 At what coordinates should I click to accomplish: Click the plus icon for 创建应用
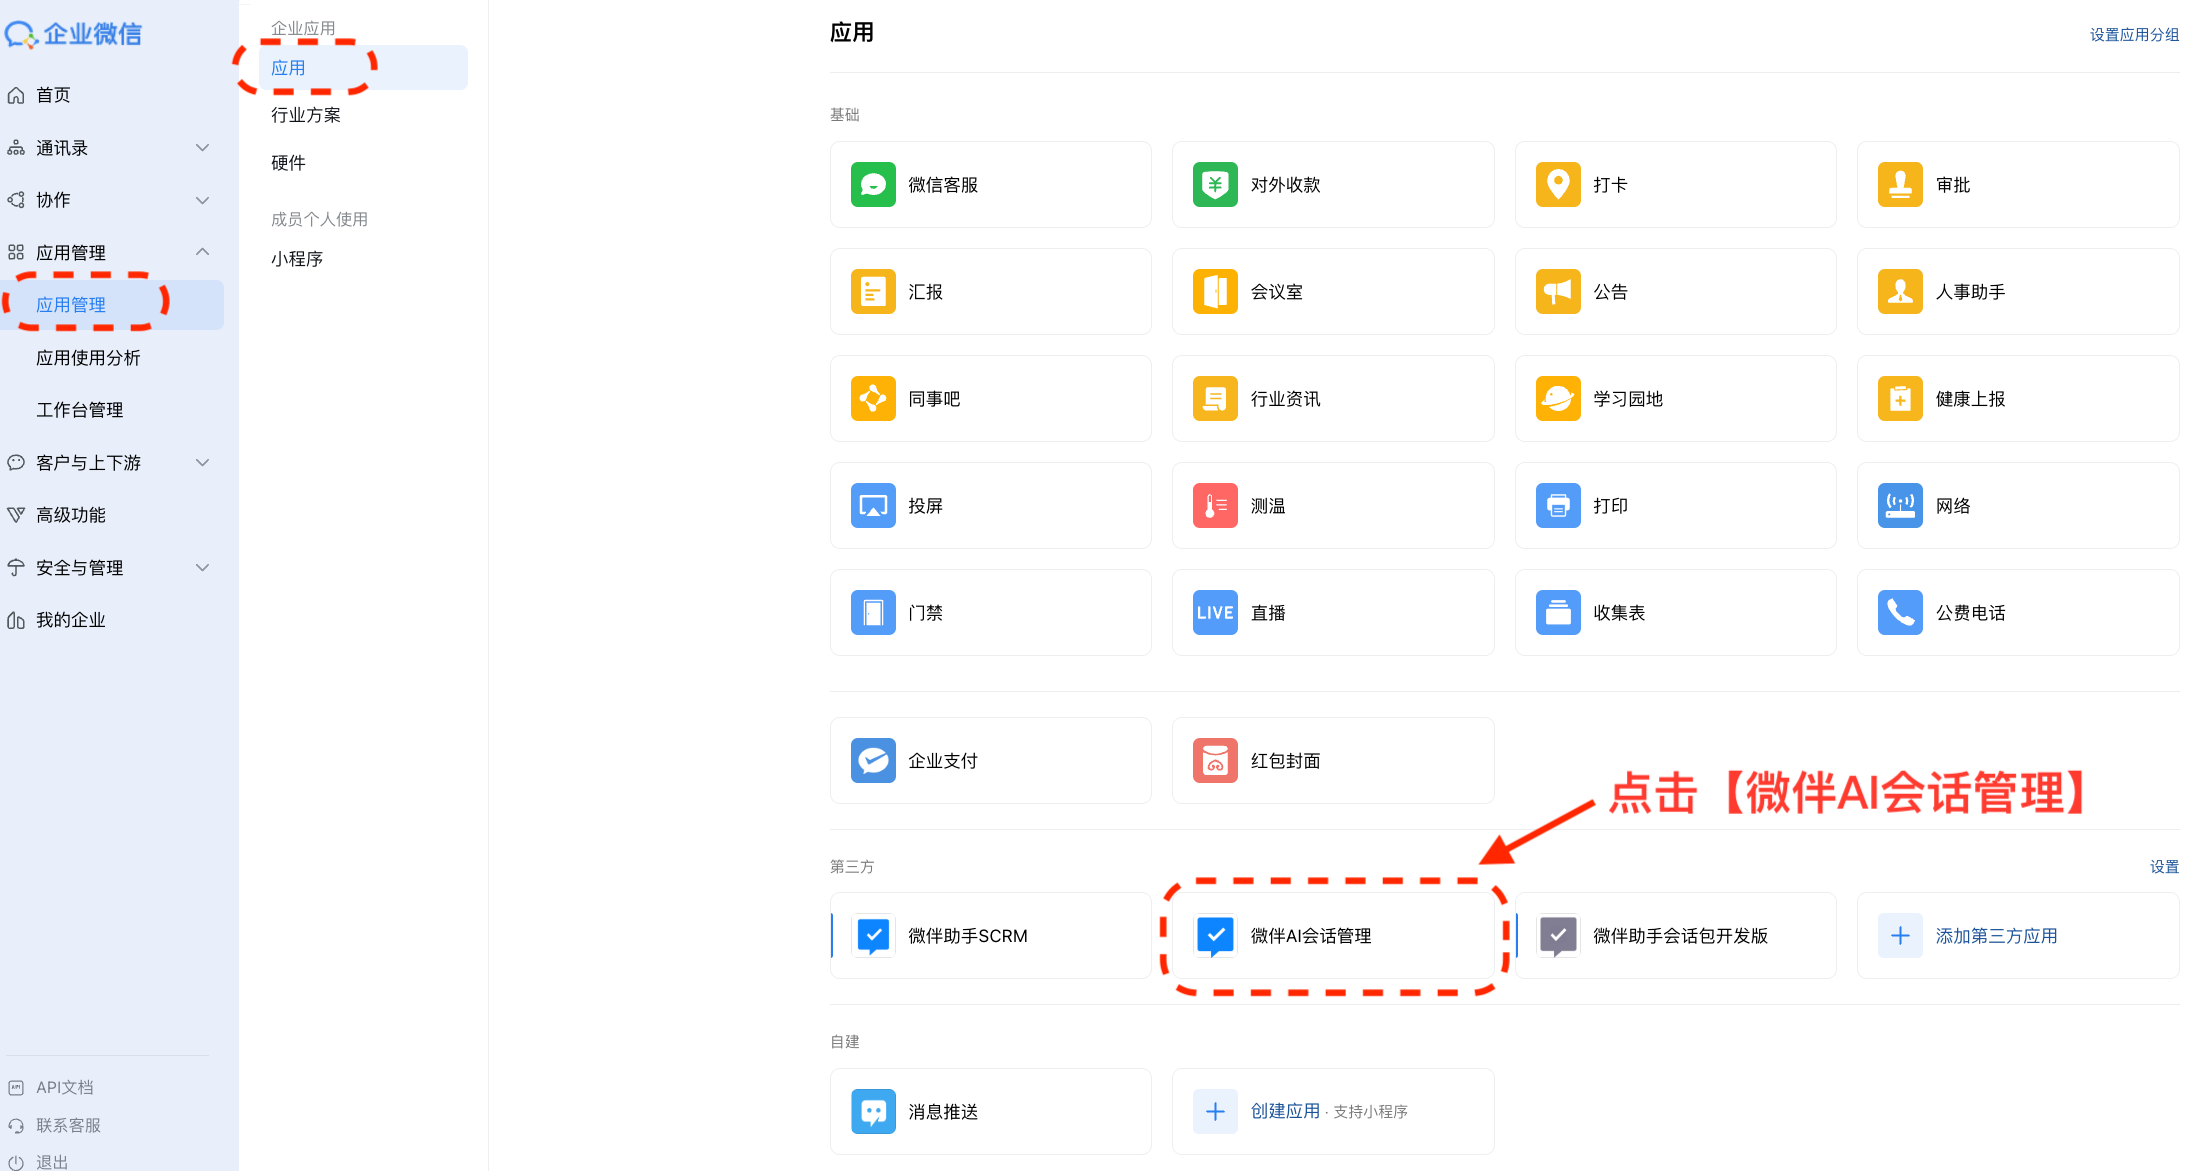(x=1215, y=1112)
